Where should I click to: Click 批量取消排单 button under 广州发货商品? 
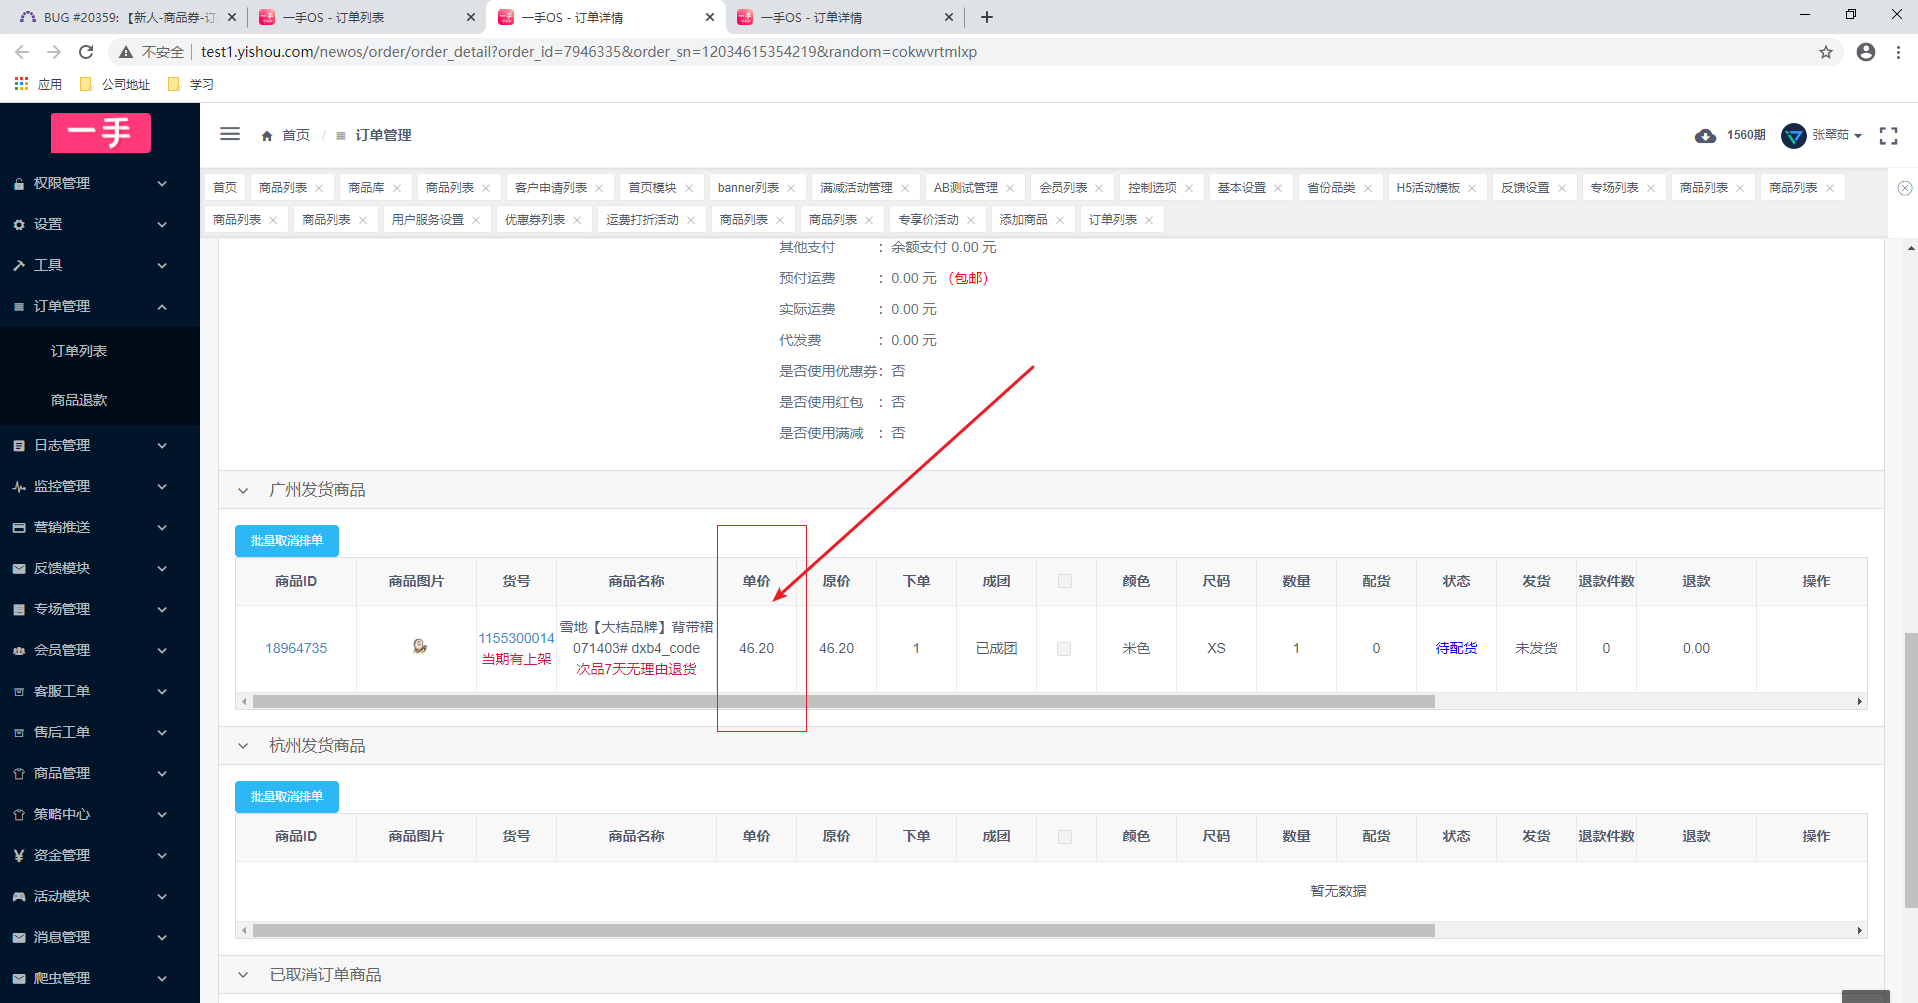click(x=287, y=541)
